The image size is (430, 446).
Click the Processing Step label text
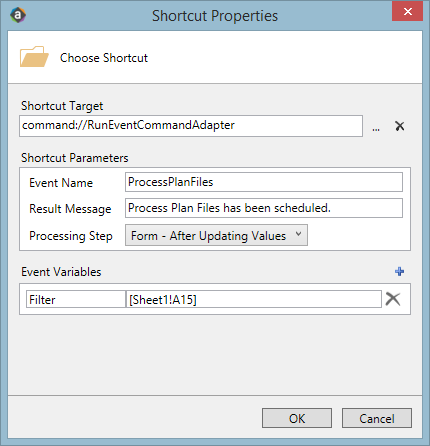(x=71, y=236)
